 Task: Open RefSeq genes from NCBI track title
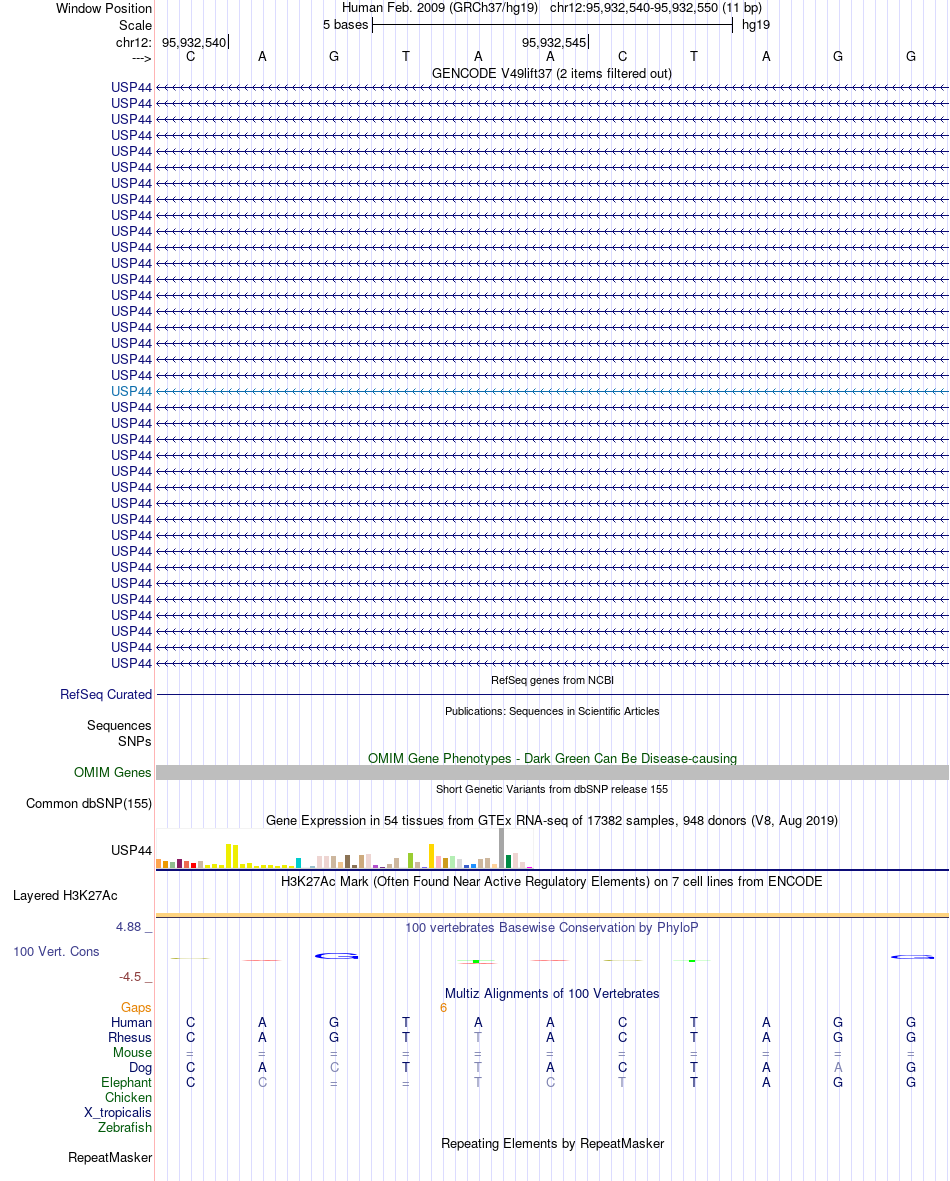click(x=552, y=680)
